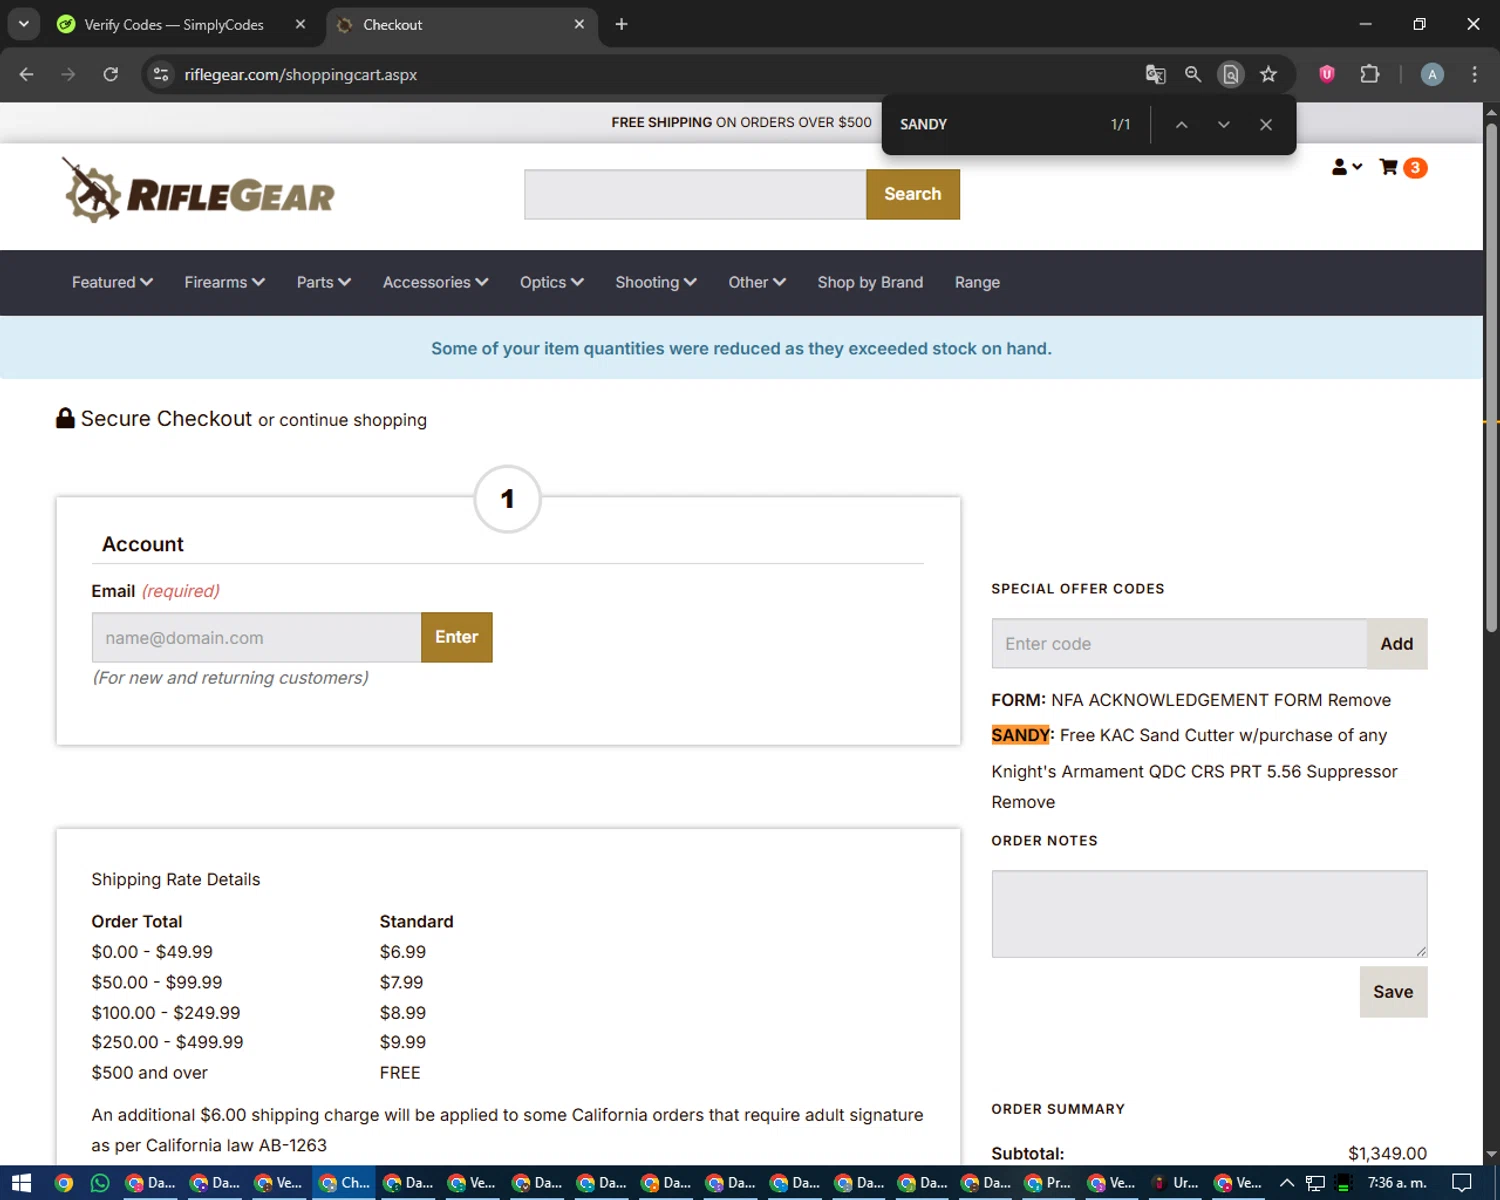Close the Checkout tab

579,24
